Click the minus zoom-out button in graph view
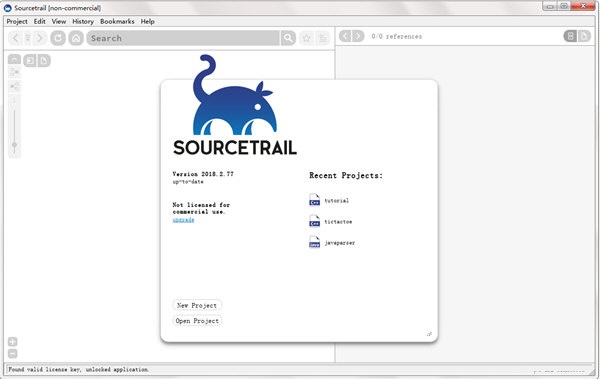The height and width of the screenshot is (379, 600). (13, 353)
